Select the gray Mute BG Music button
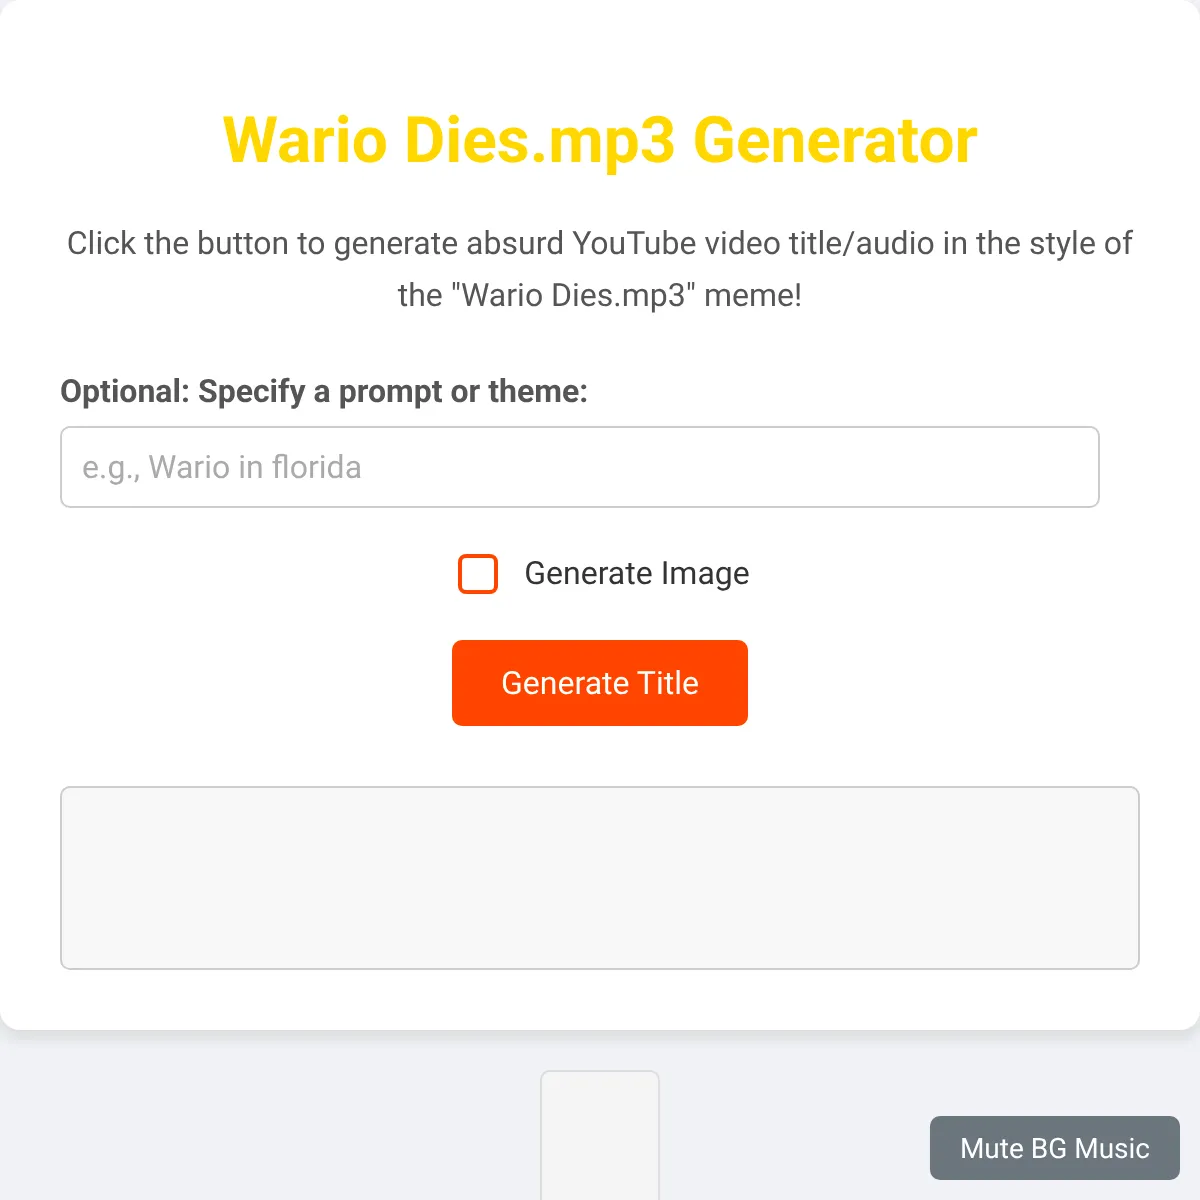The image size is (1200, 1200). (x=1055, y=1148)
